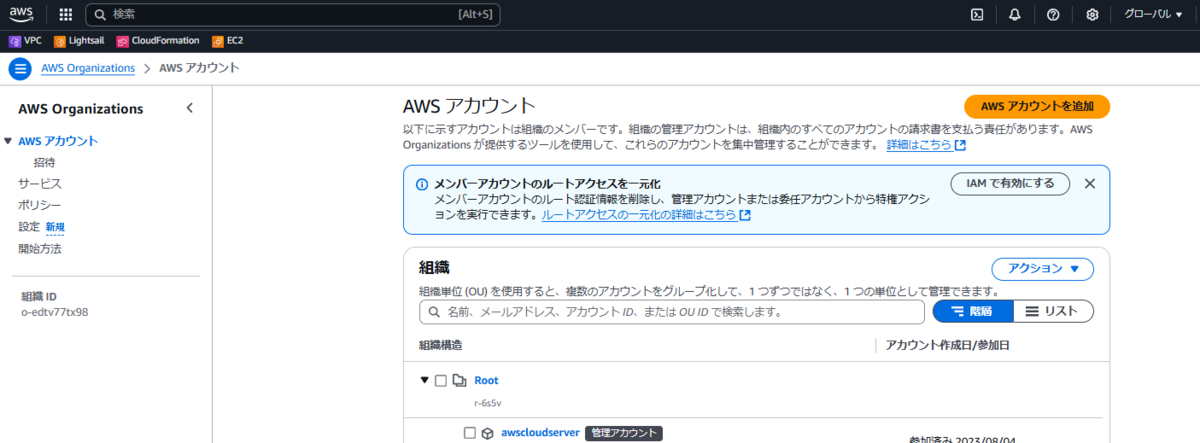Screen dimensions: 1200x443
Task: Open the Root organization link
Action: [x=486, y=380]
